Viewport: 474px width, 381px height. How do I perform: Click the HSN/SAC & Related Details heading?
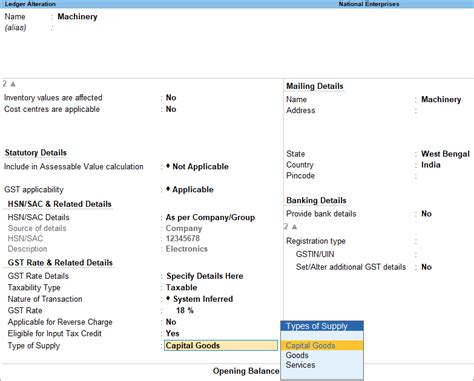(x=60, y=204)
